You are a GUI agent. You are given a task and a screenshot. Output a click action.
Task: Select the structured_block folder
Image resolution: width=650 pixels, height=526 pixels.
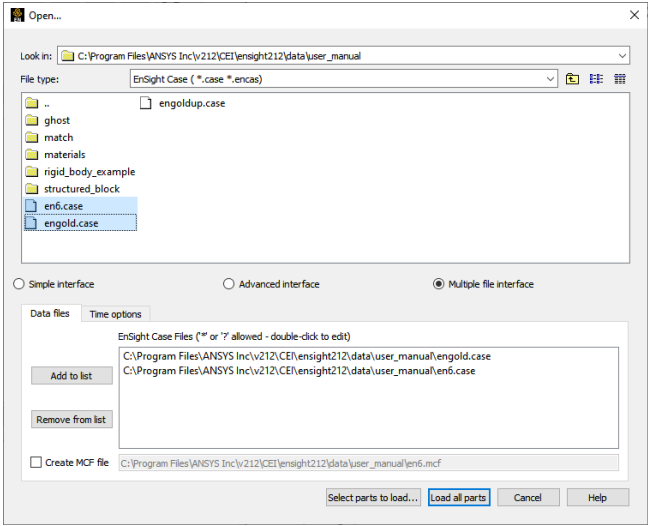(x=72, y=189)
